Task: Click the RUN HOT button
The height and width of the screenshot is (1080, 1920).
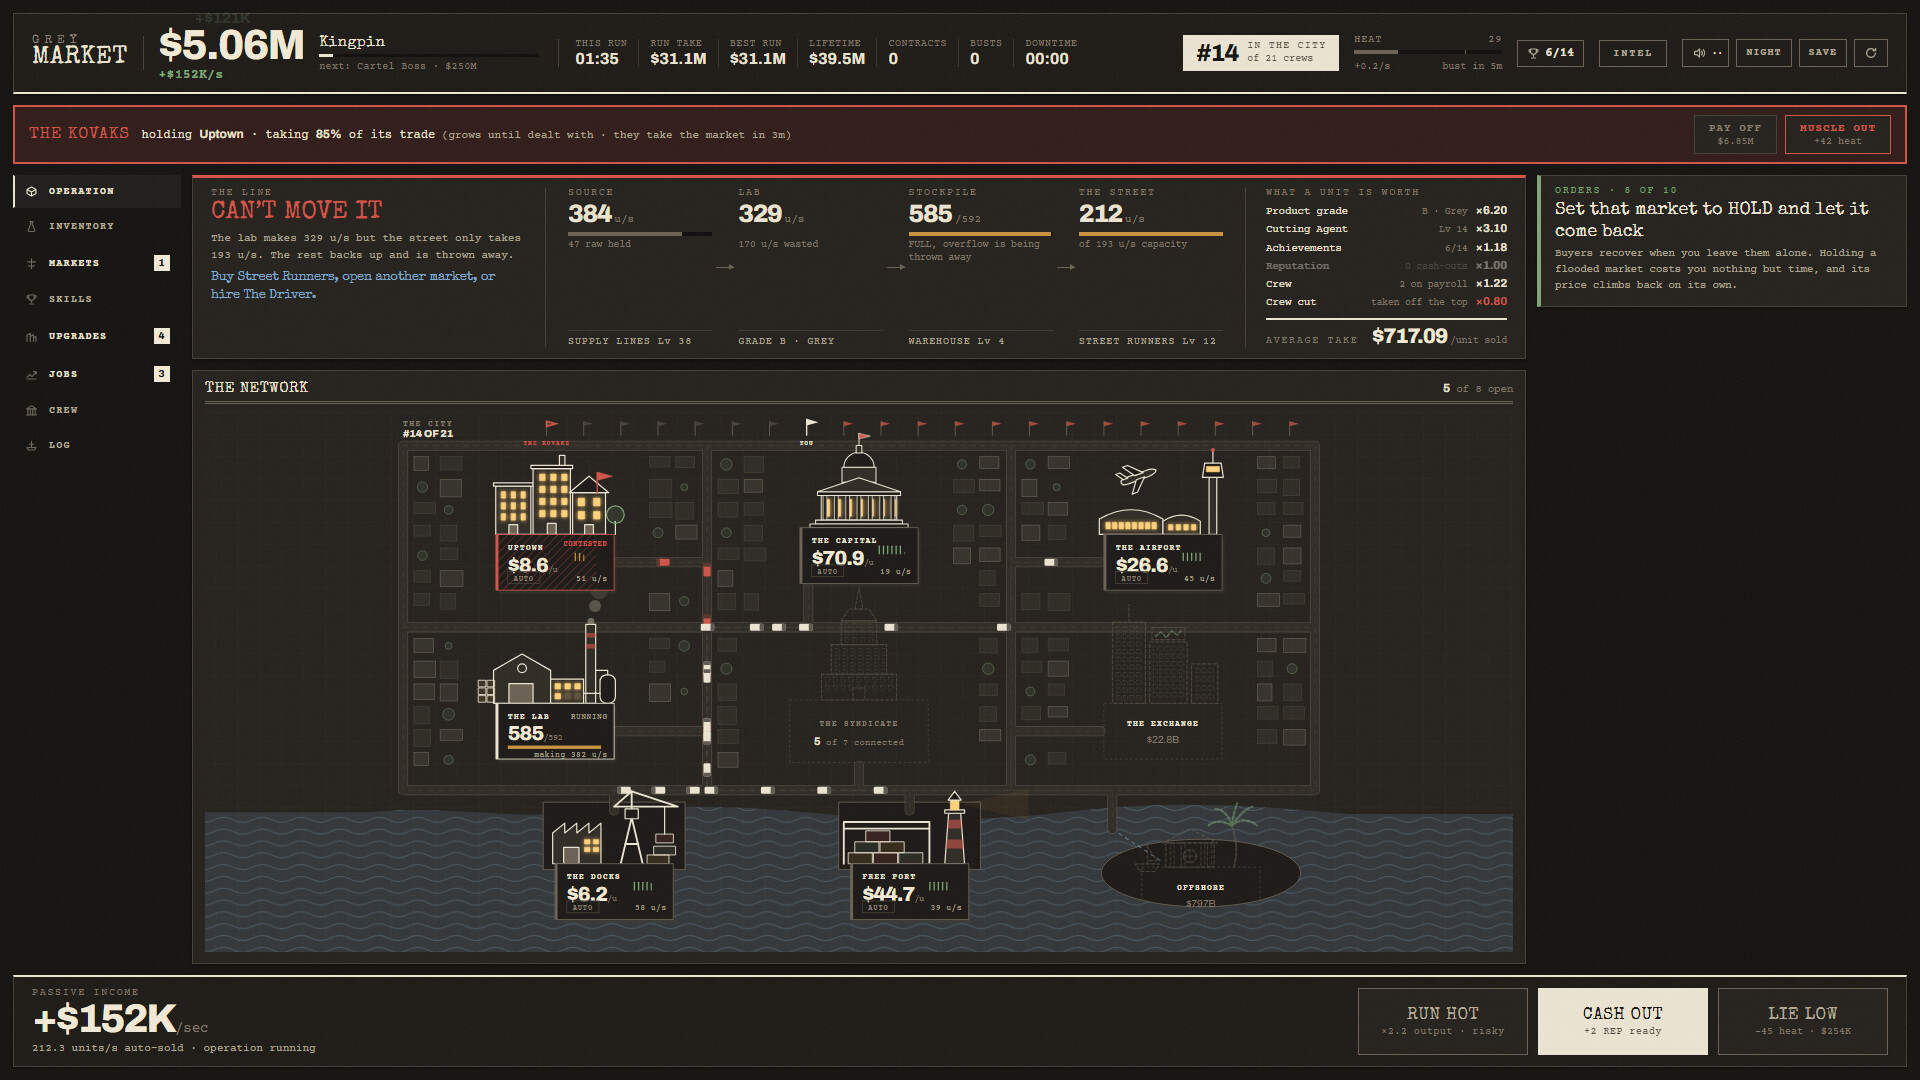Action: click(1442, 1021)
